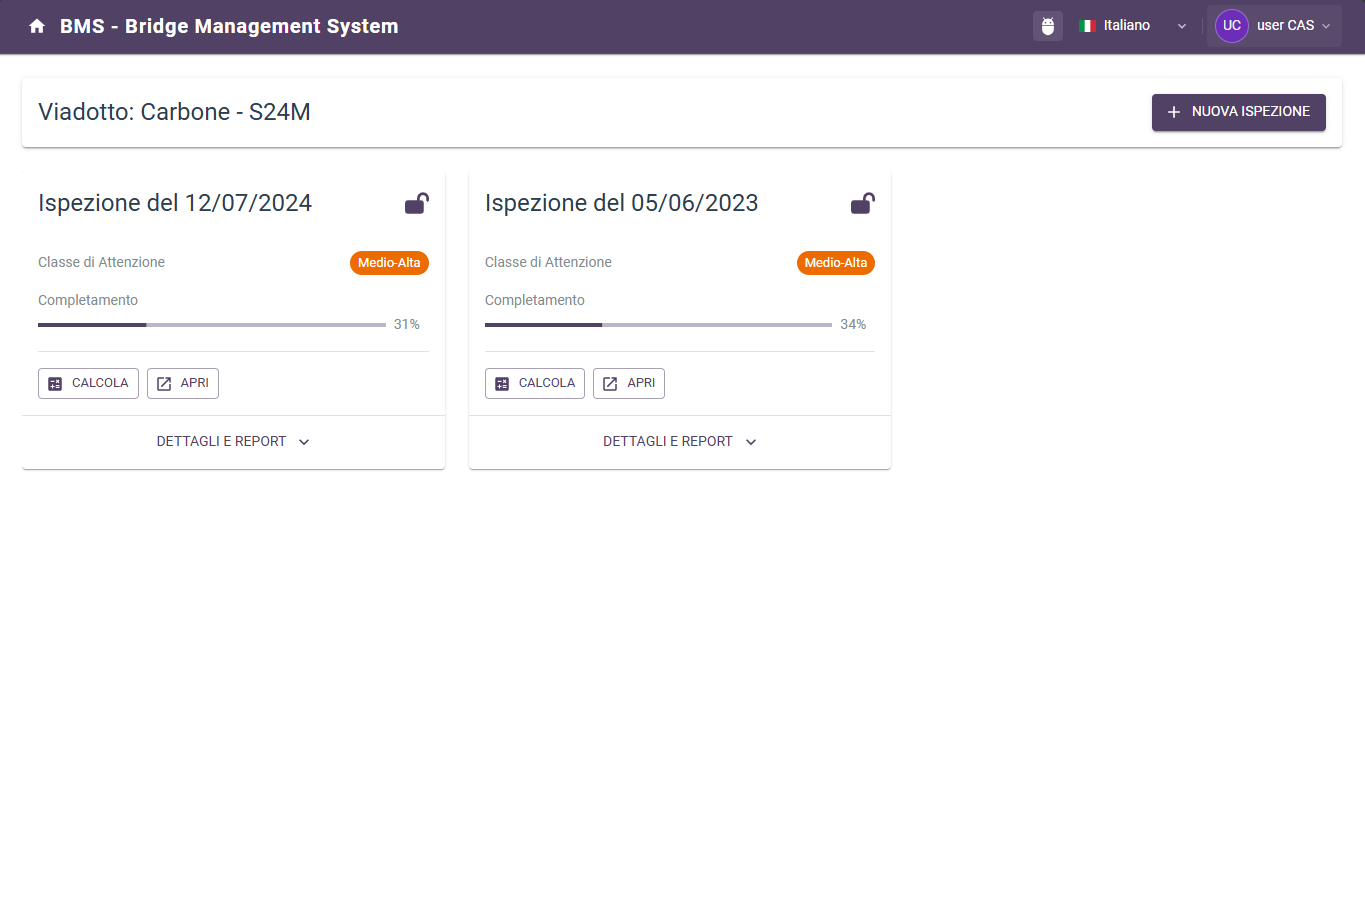The image size is (1365, 907).
Task: Click NUOVA ISPEZIONE to create an inspection
Action: pyautogui.click(x=1239, y=112)
